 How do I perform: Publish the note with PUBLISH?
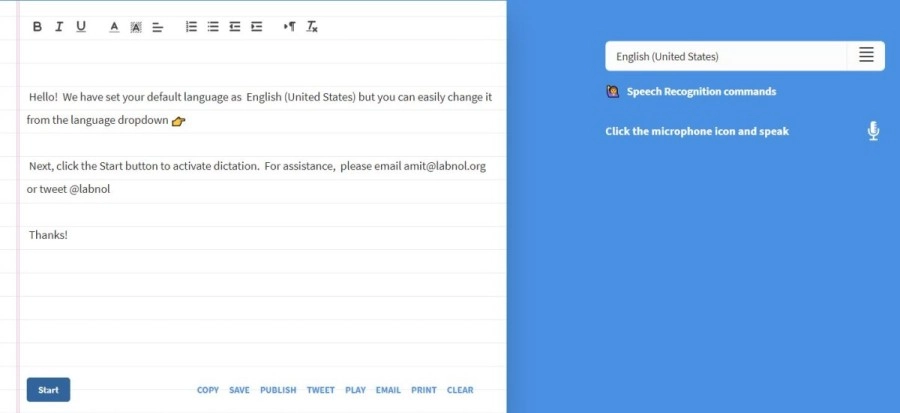click(278, 390)
